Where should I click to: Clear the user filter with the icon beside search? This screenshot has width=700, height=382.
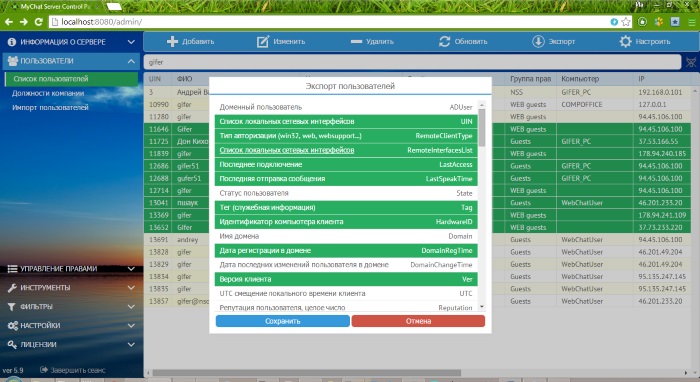click(x=691, y=62)
